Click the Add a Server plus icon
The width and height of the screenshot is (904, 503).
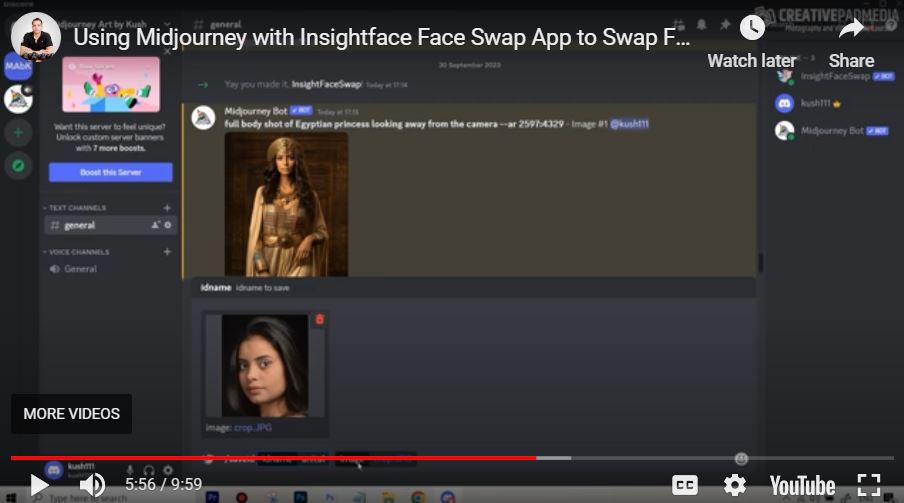tap(18, 133)
